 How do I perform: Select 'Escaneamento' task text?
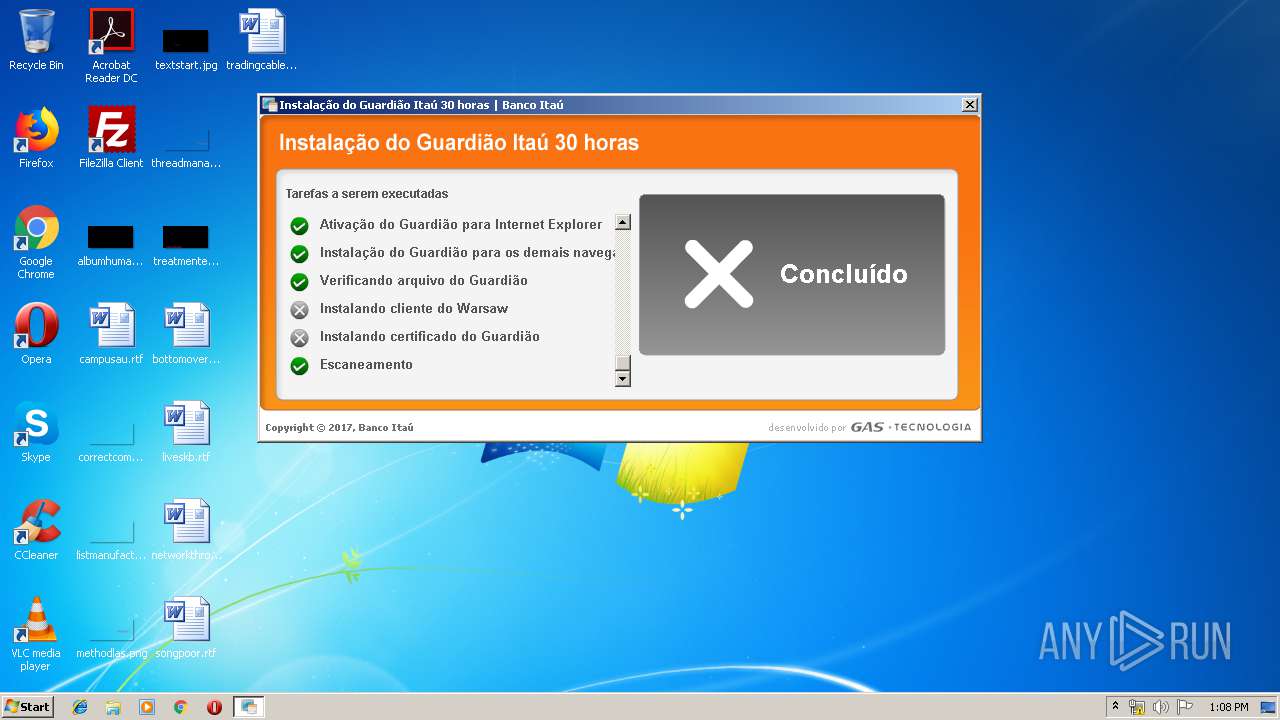(366, 365)
